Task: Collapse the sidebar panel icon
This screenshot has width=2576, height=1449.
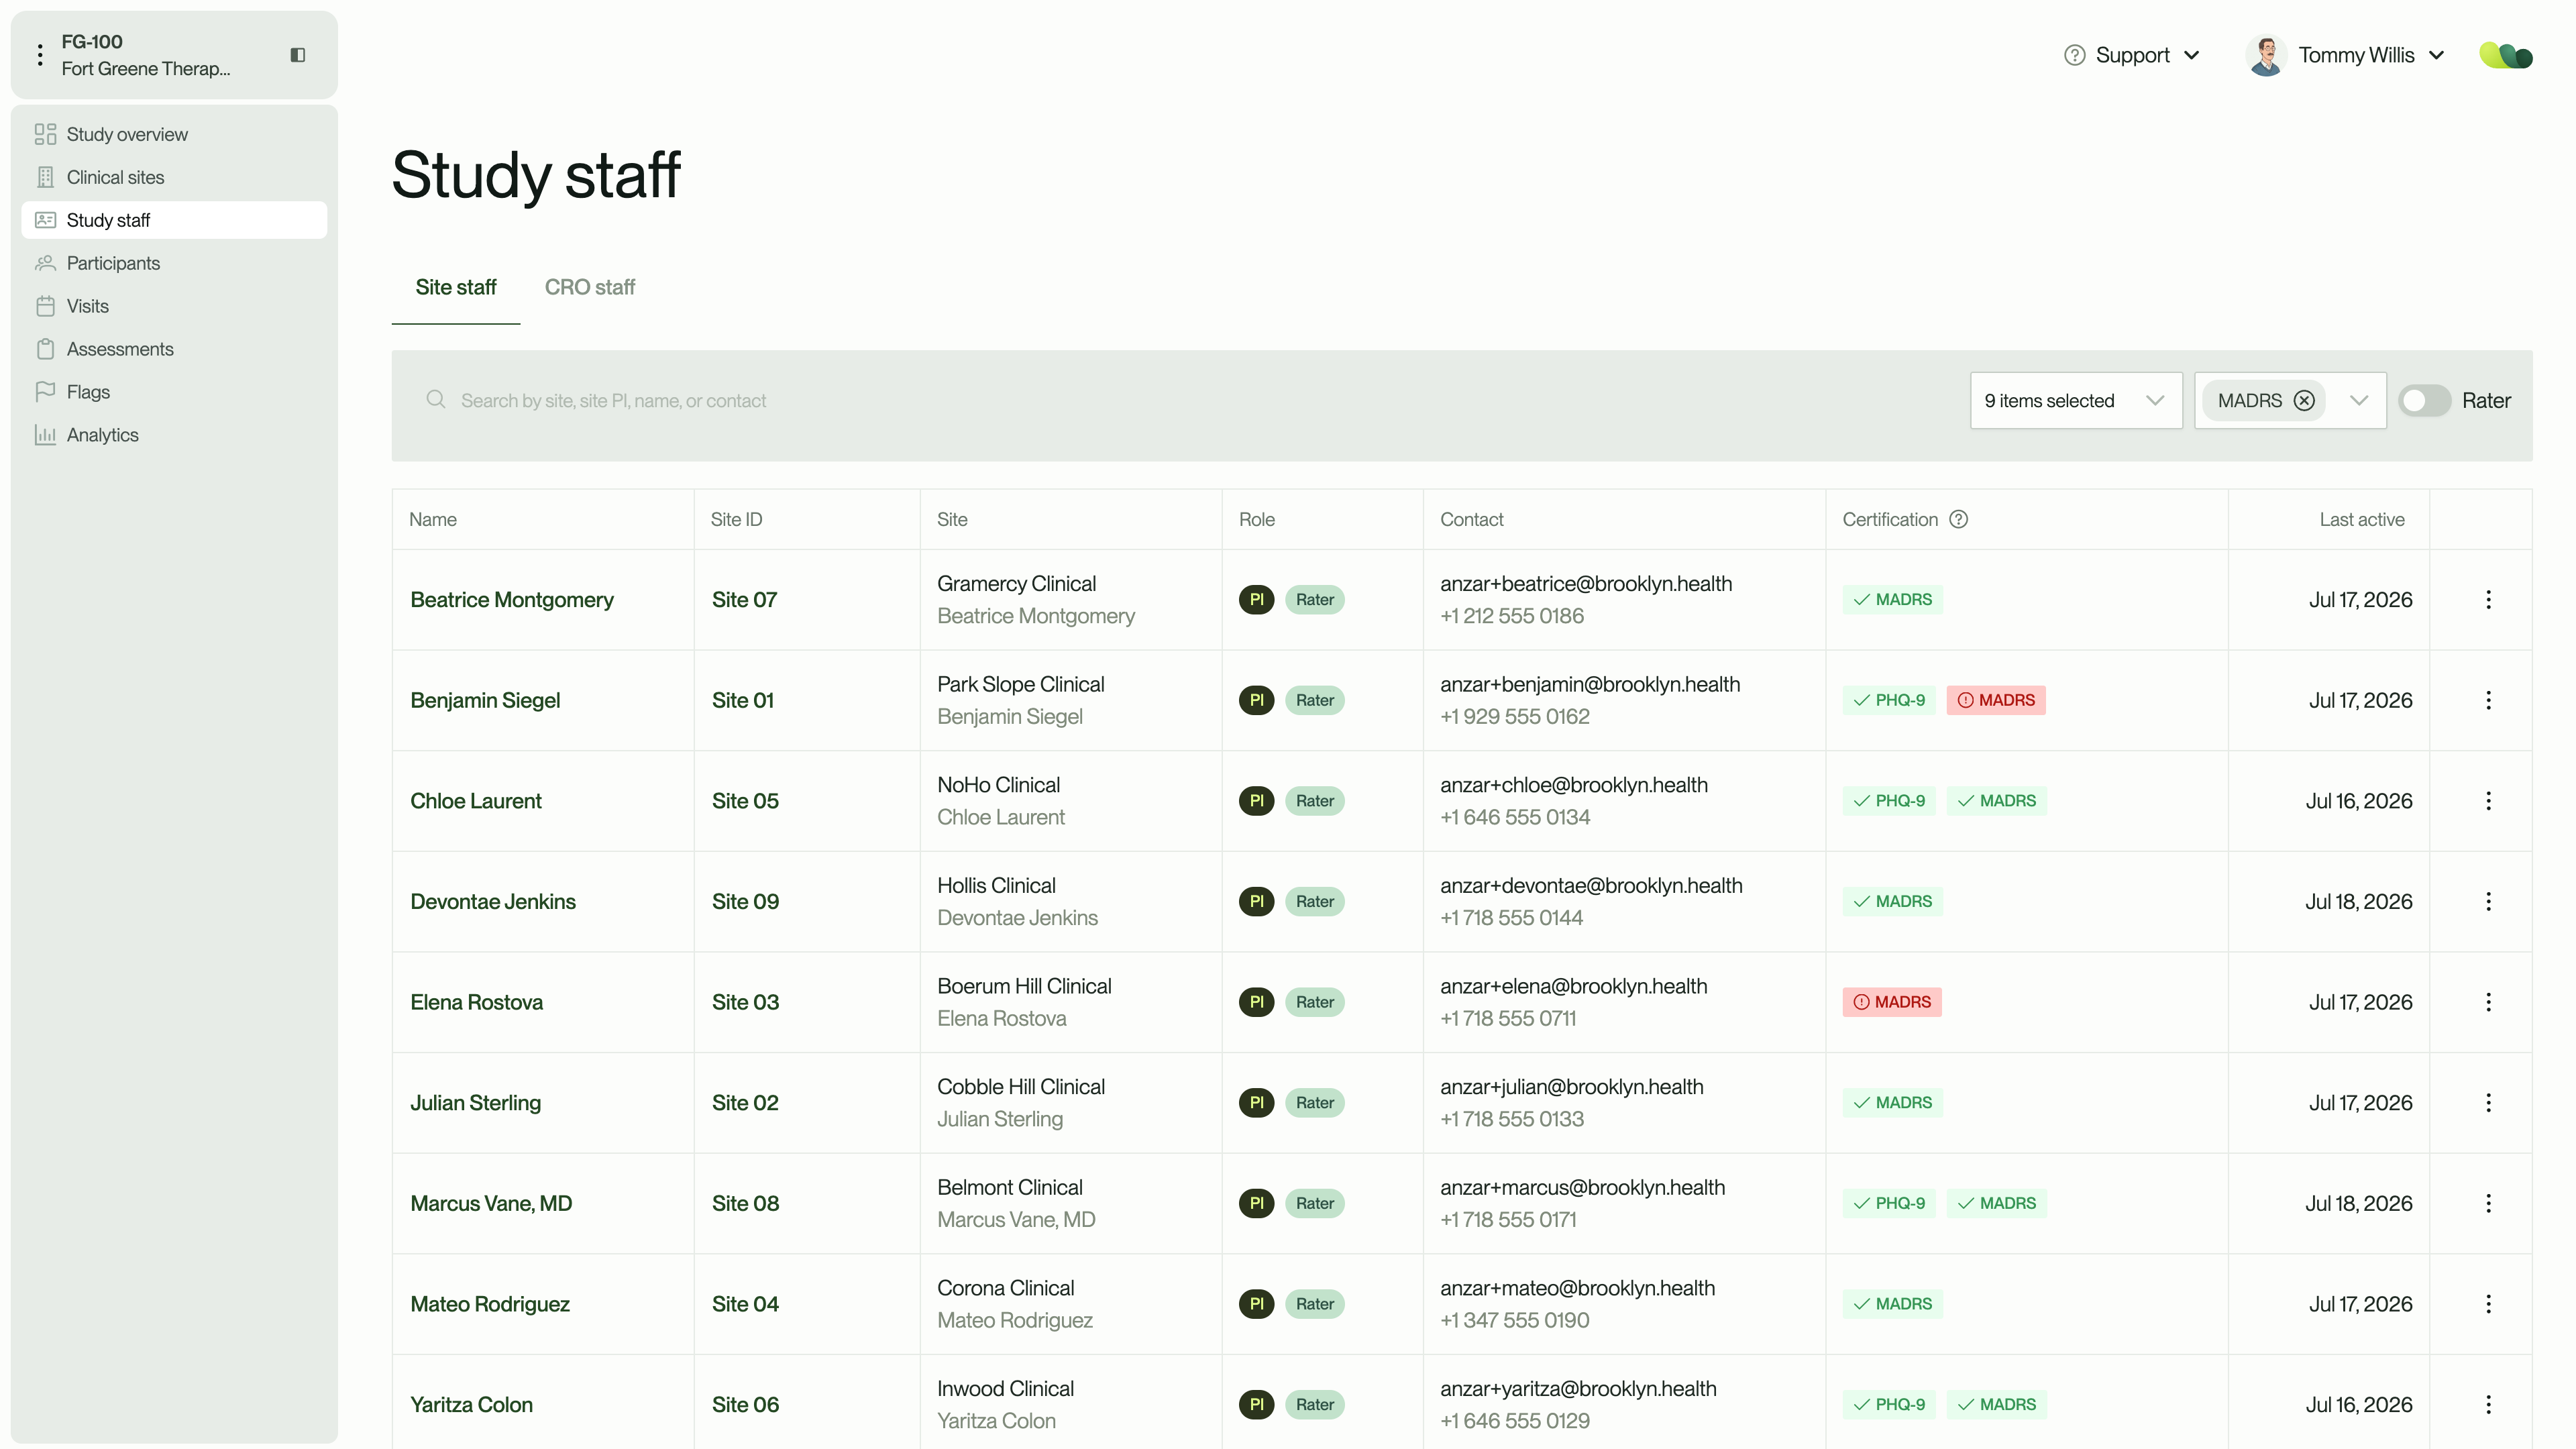Action: click(297, 55)
